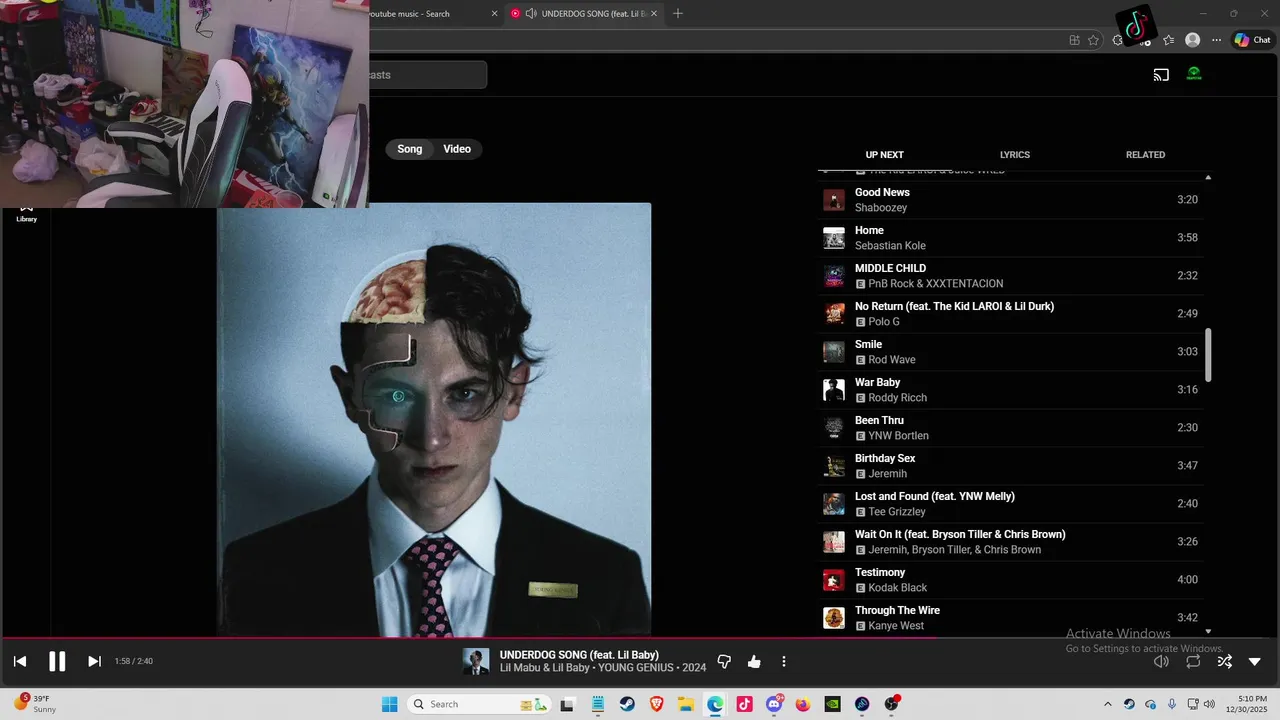Play Good News by Shaboozey from the queue
The width and height of the screenshot is (1280, 720).
pyautogui.click(x=1010, y=200)
